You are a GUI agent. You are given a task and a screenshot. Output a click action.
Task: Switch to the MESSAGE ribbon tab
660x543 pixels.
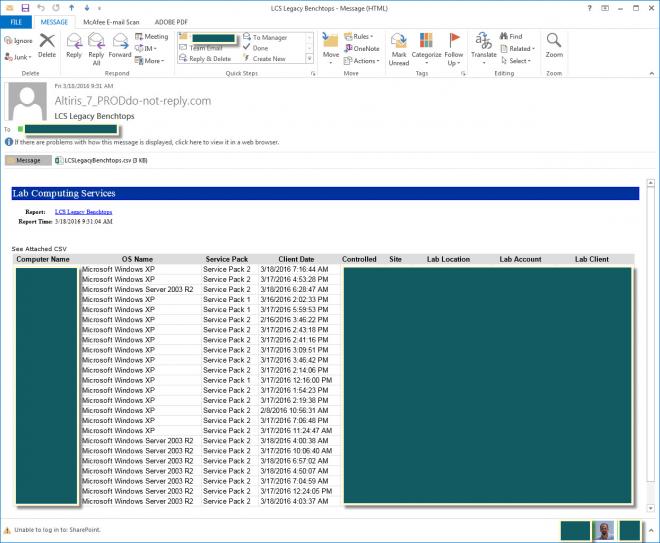[54, 22]
